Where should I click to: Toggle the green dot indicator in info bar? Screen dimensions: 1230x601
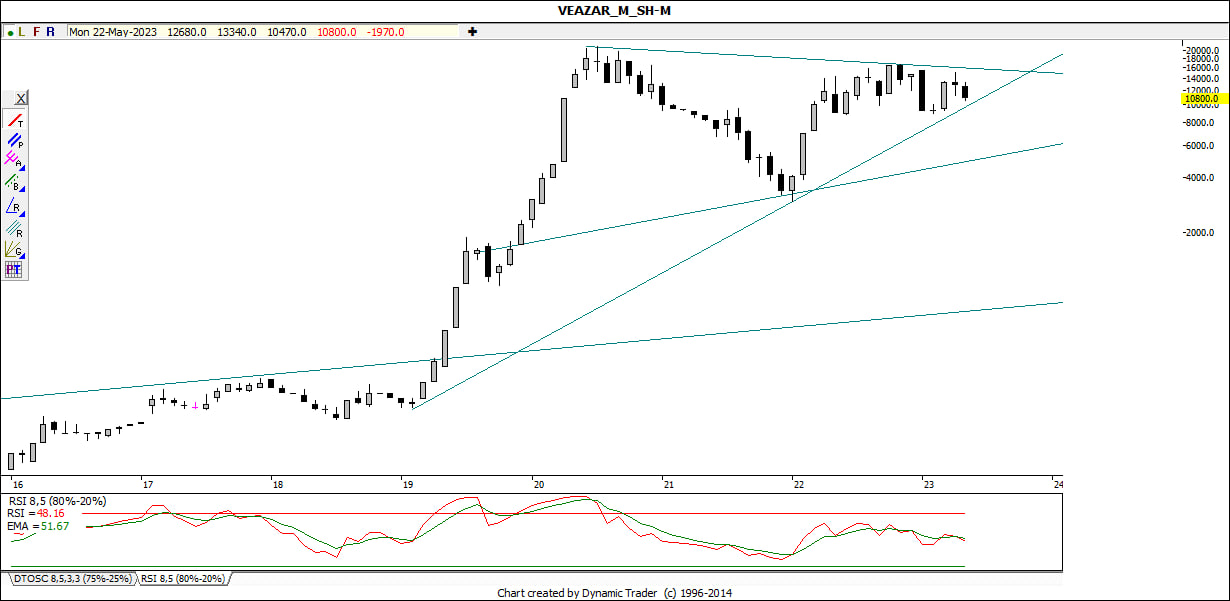[9, 32]
